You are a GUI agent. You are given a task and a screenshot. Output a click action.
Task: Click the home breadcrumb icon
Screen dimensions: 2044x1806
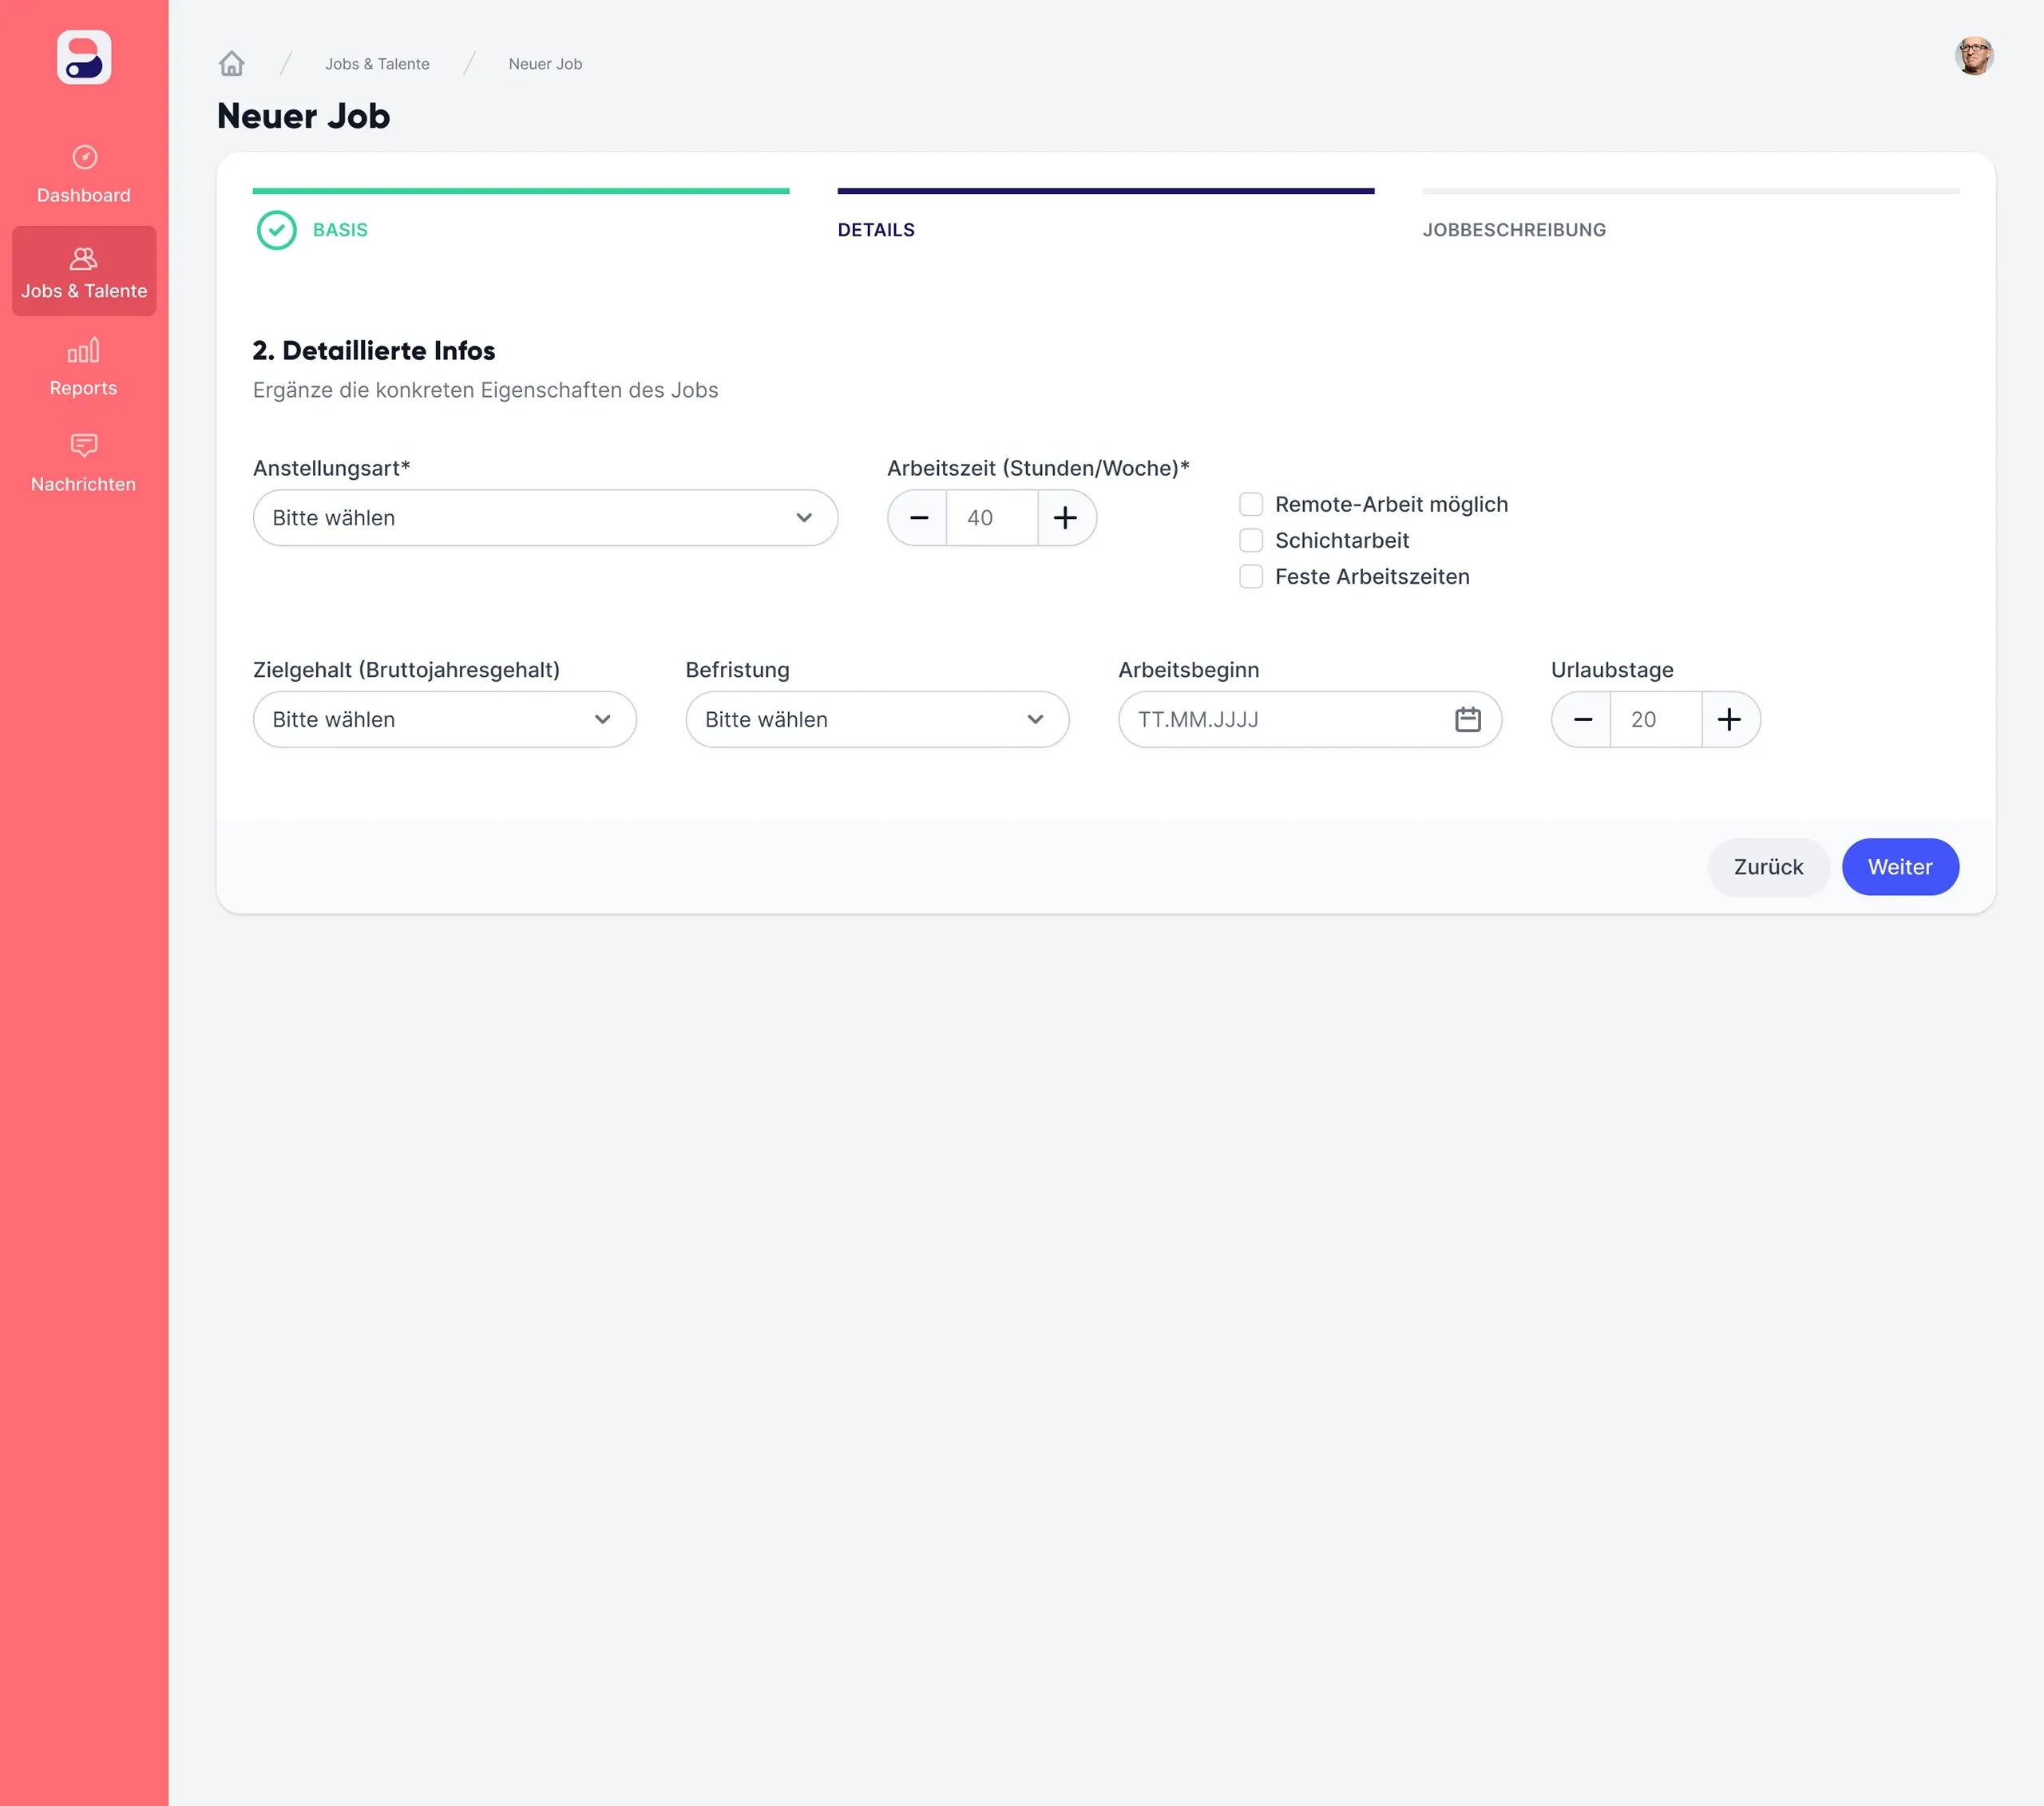point(231,64)
